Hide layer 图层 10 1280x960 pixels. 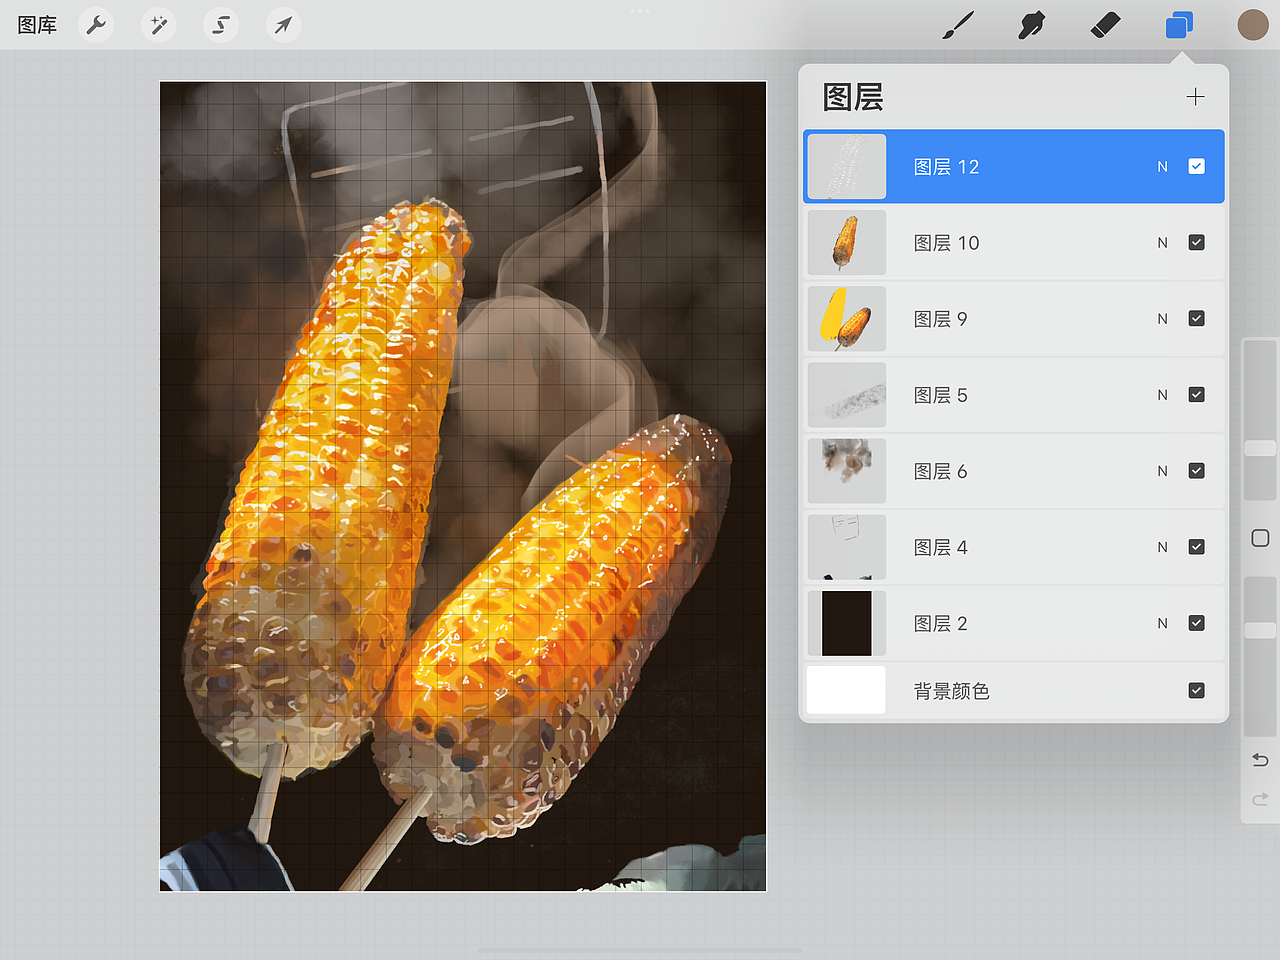tap(1196, 242)
